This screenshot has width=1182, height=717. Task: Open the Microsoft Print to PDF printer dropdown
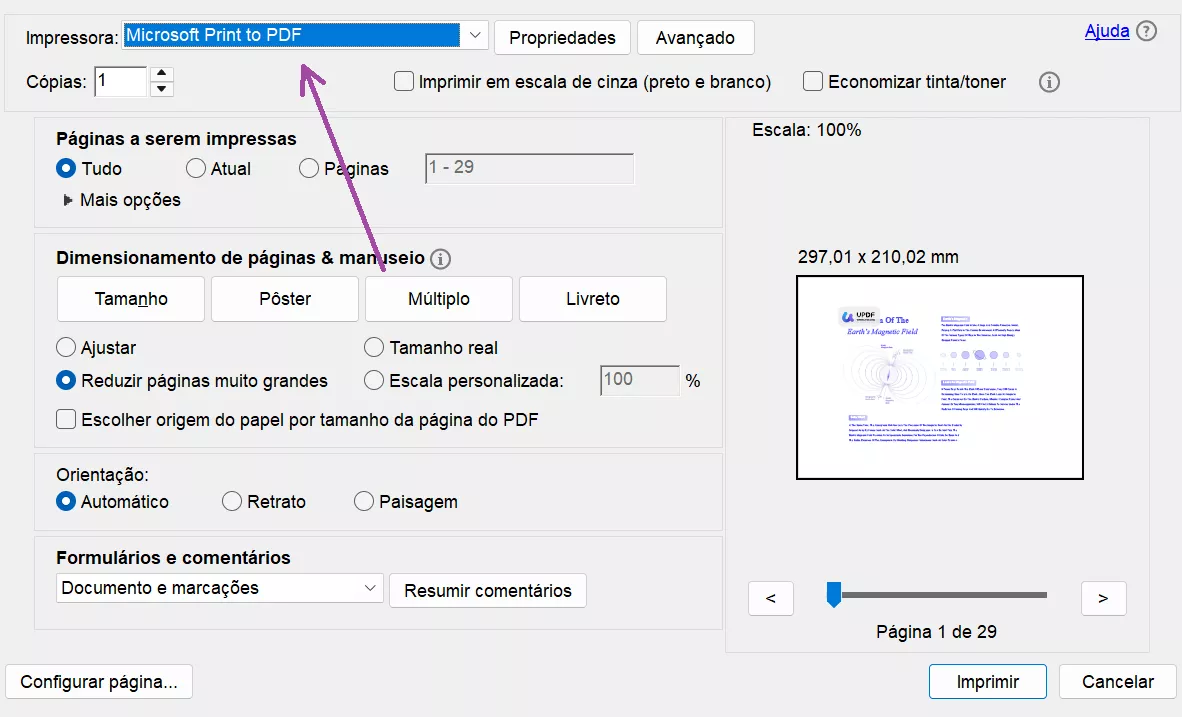[474, 34]
